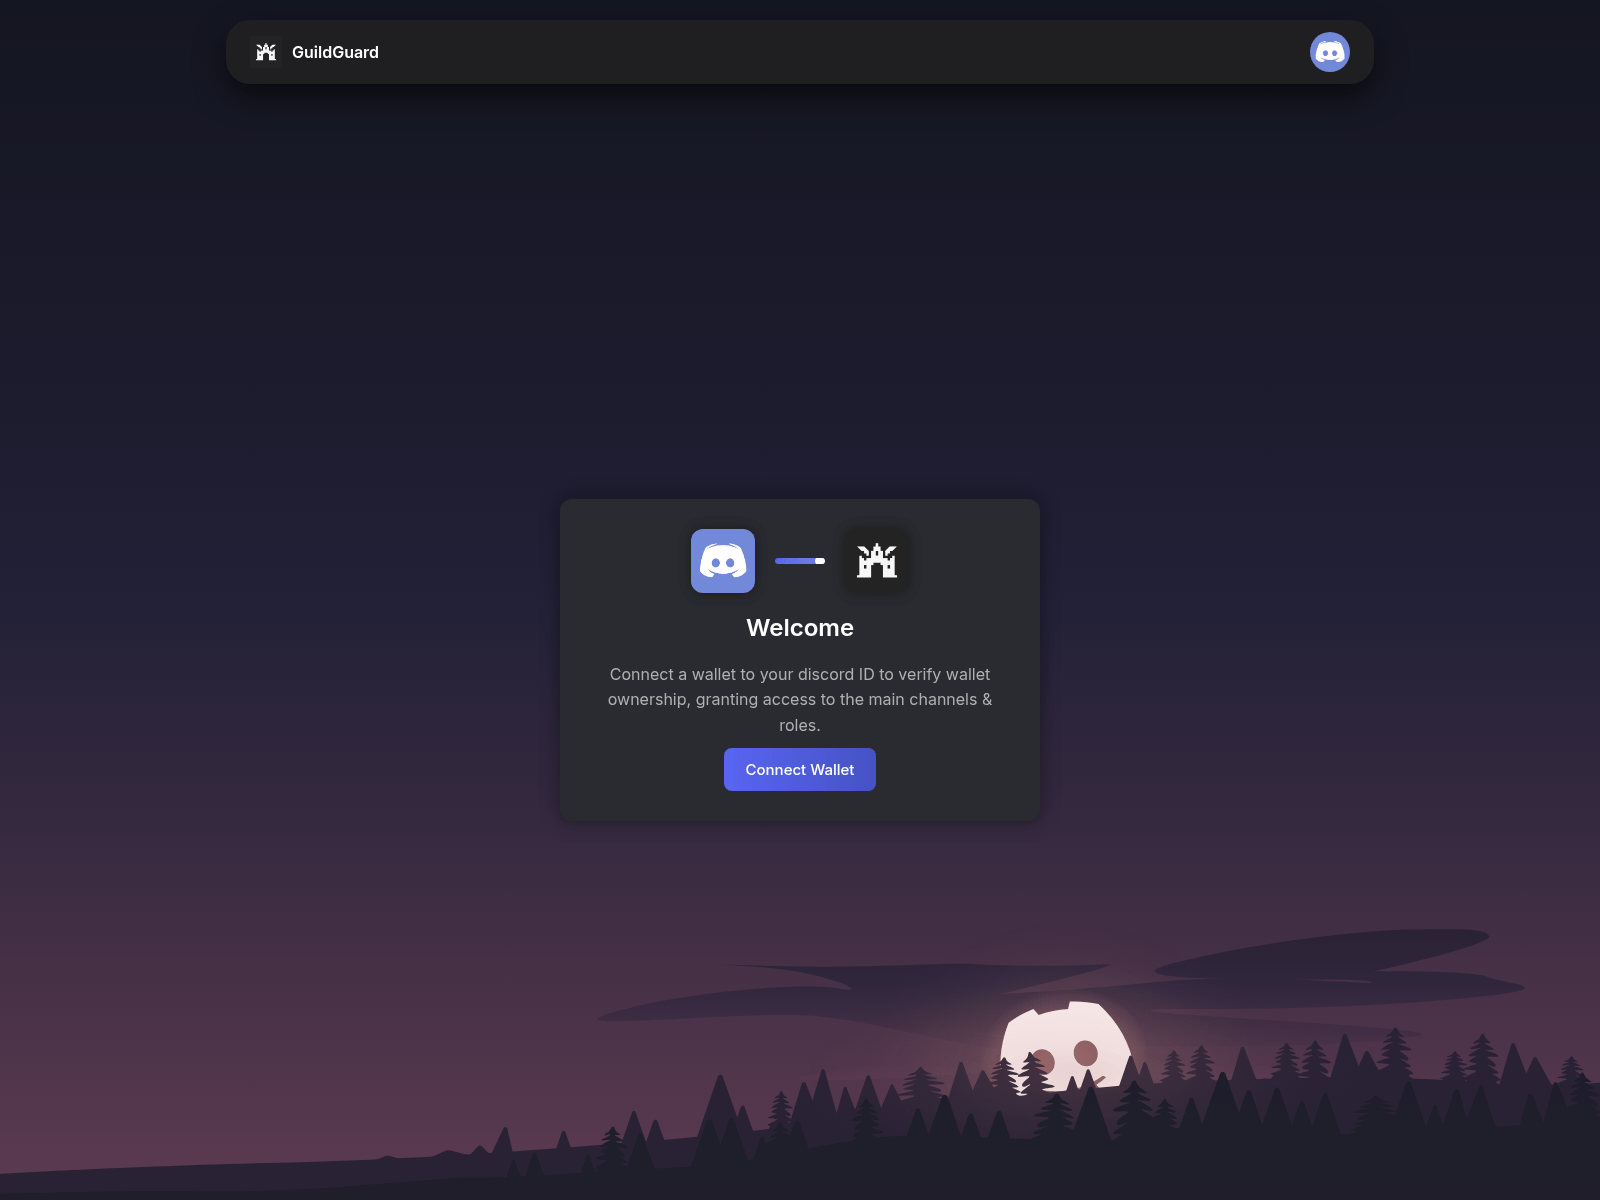Tap the rounded Discord badge in the navbar corner
Screen dimensions: 1600x1200
pyautogui.click(x=1330, y=51)
